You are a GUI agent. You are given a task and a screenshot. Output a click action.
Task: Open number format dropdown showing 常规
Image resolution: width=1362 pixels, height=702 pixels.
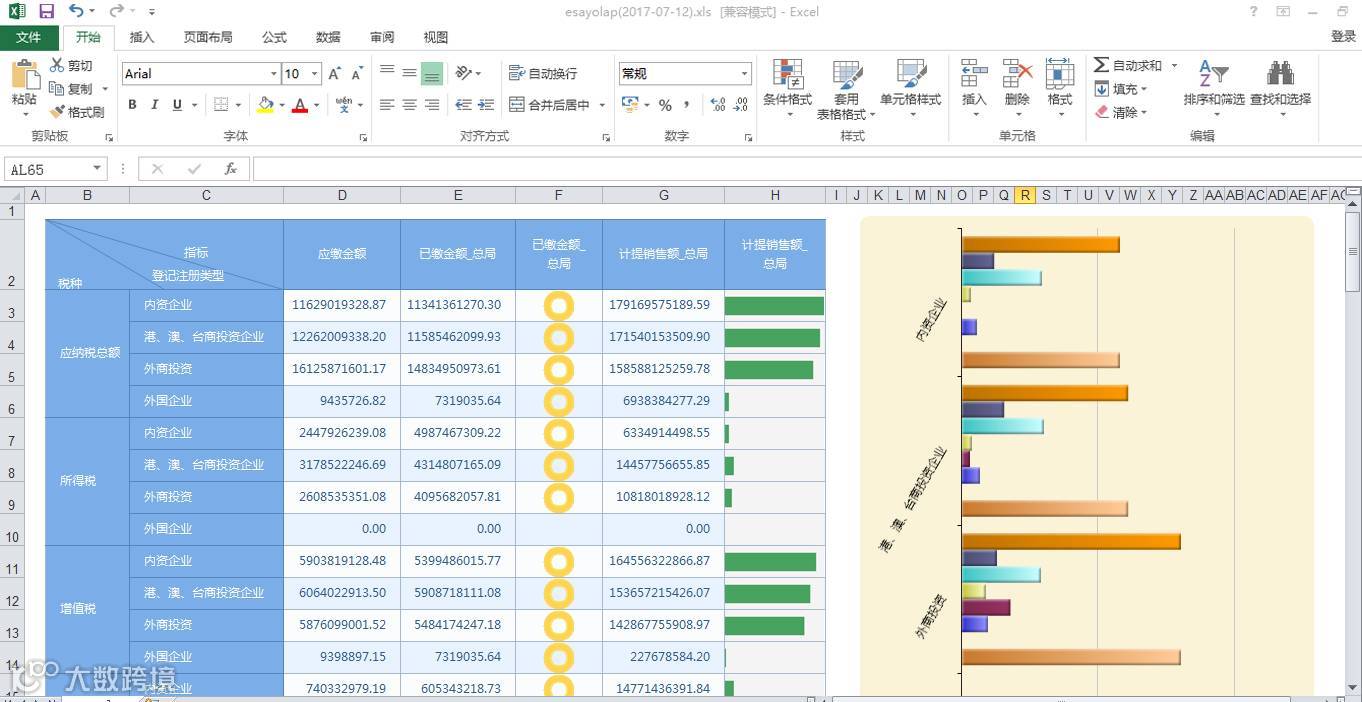[744, 74]
